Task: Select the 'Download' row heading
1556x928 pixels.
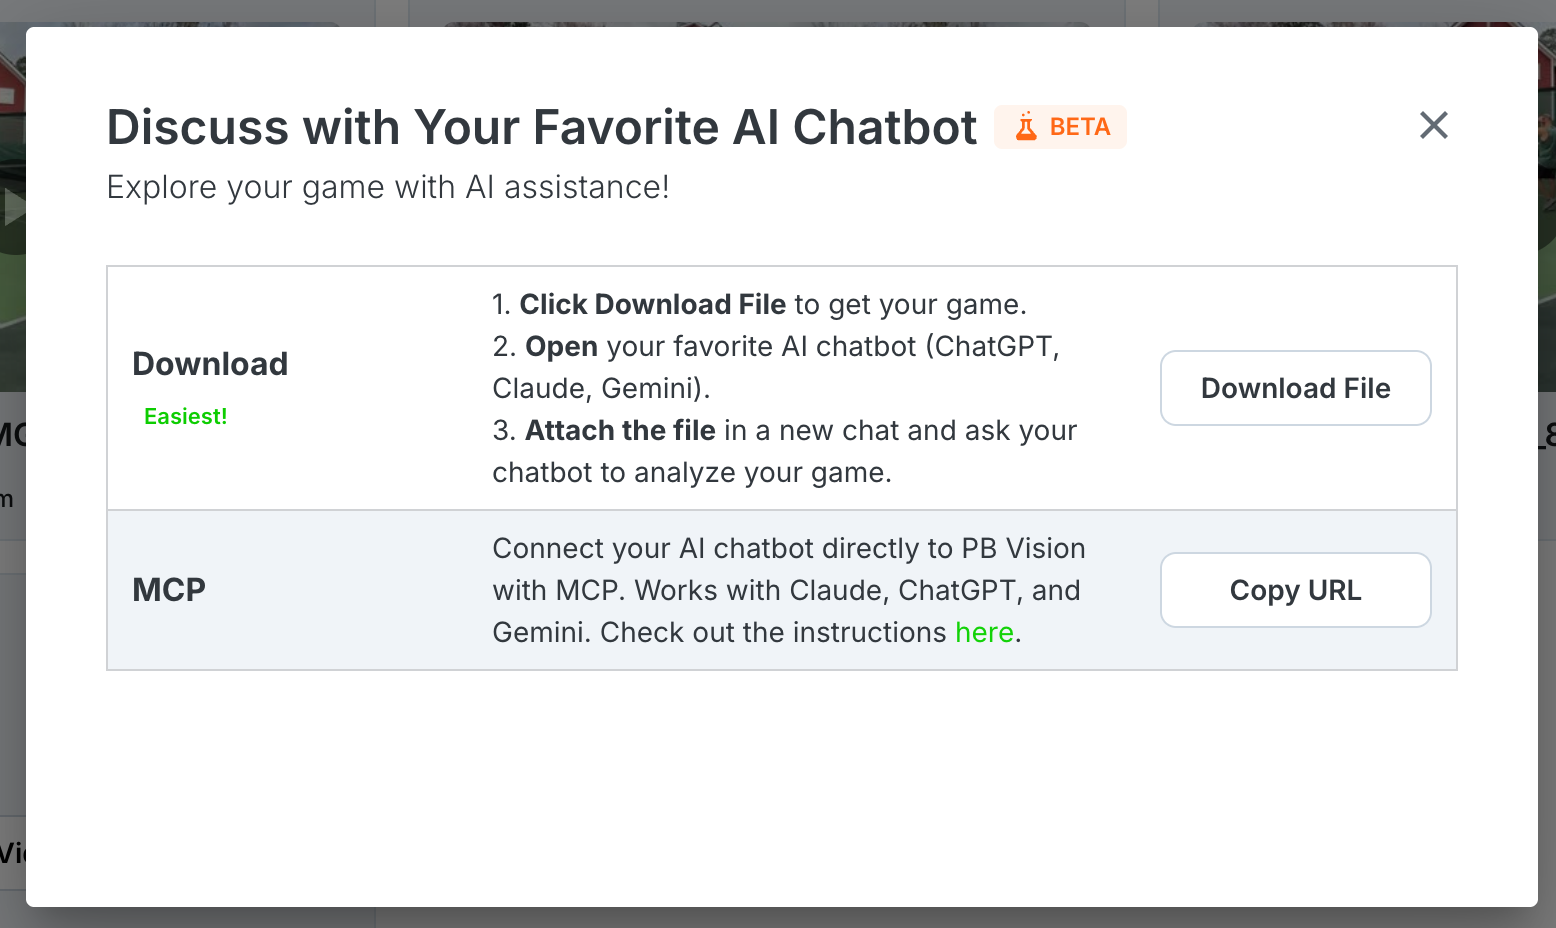Action: coord(210,364)
